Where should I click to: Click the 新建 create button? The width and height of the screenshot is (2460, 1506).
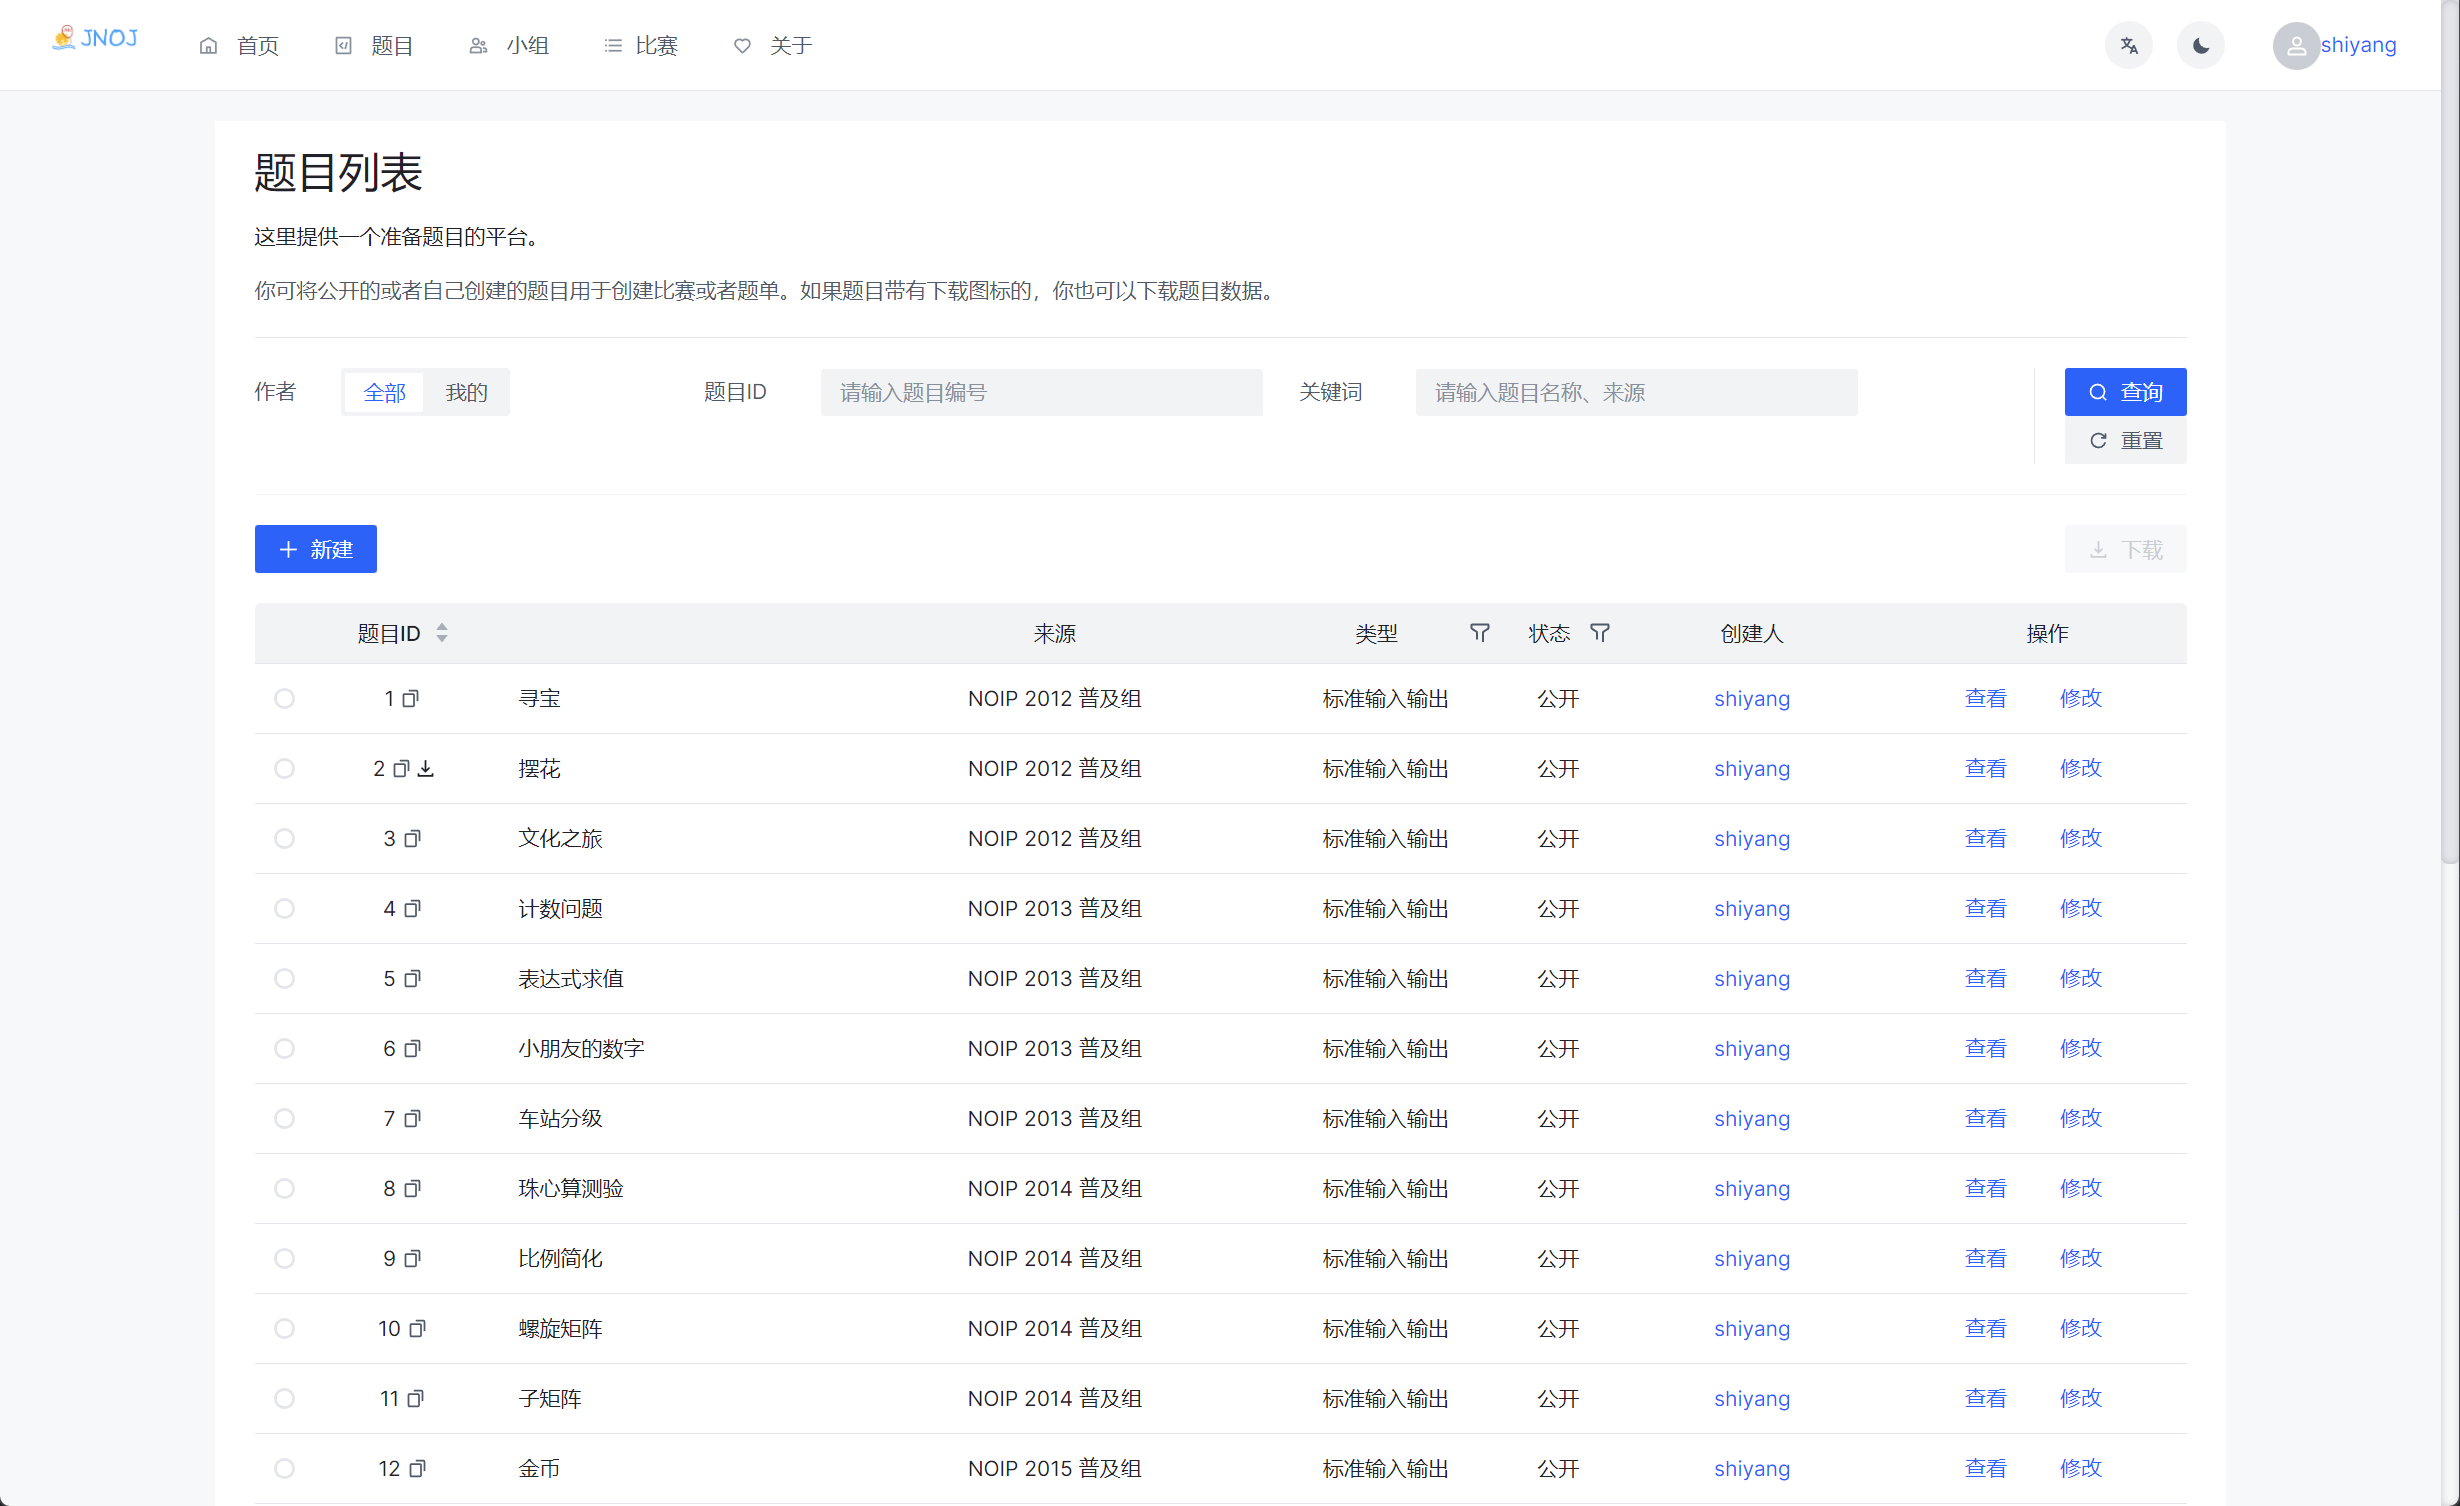tap(316, 549)
